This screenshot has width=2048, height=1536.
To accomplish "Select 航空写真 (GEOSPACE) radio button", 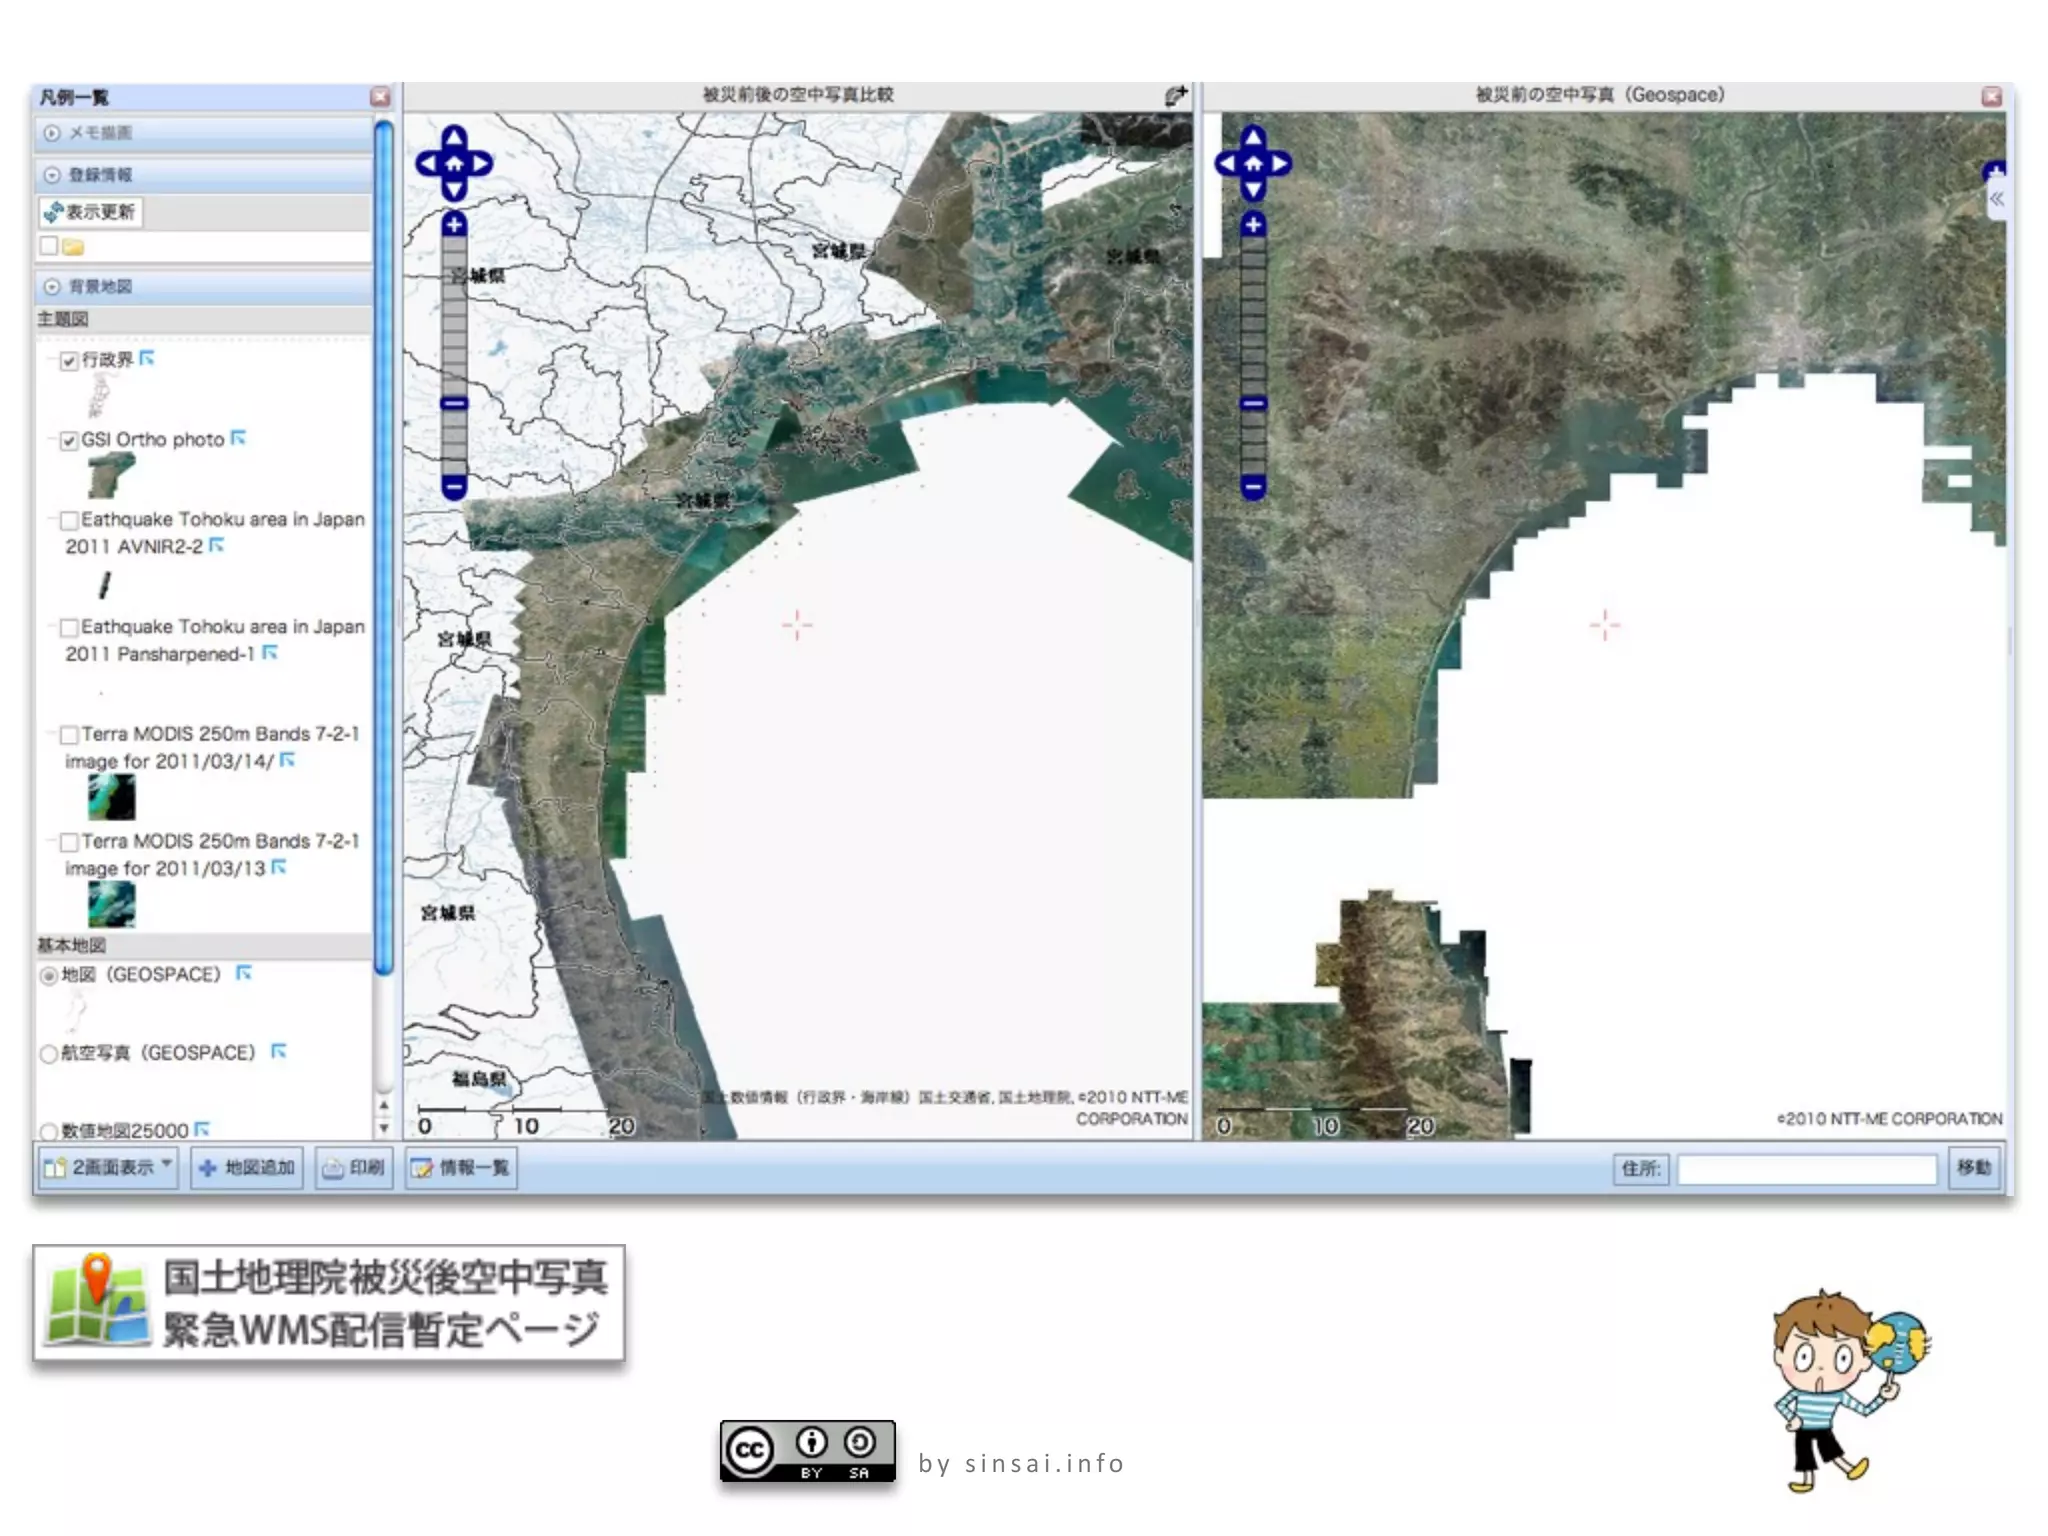I will 48,1053.
